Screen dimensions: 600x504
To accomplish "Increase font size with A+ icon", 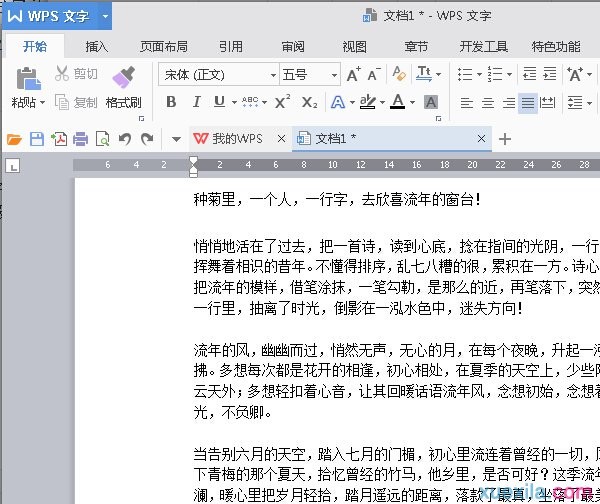I will [354, 74].
